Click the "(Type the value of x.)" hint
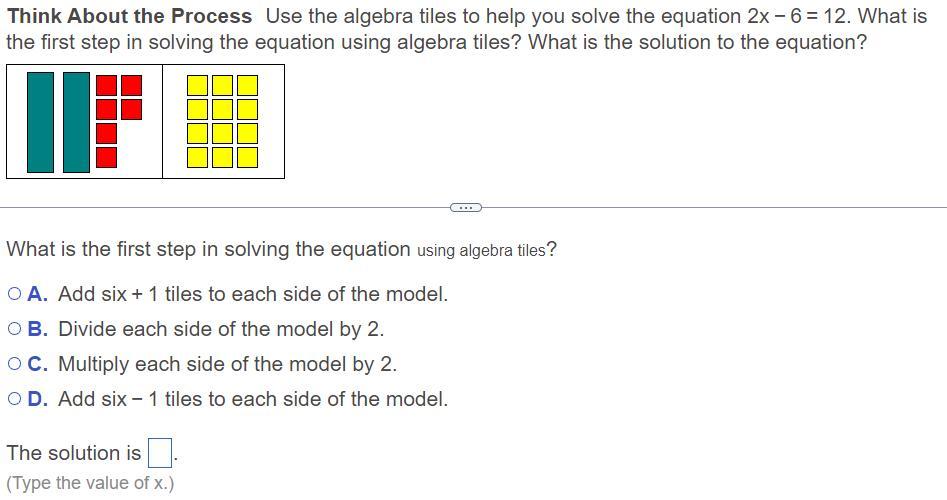The image size is (947, 500). (90, 483)
